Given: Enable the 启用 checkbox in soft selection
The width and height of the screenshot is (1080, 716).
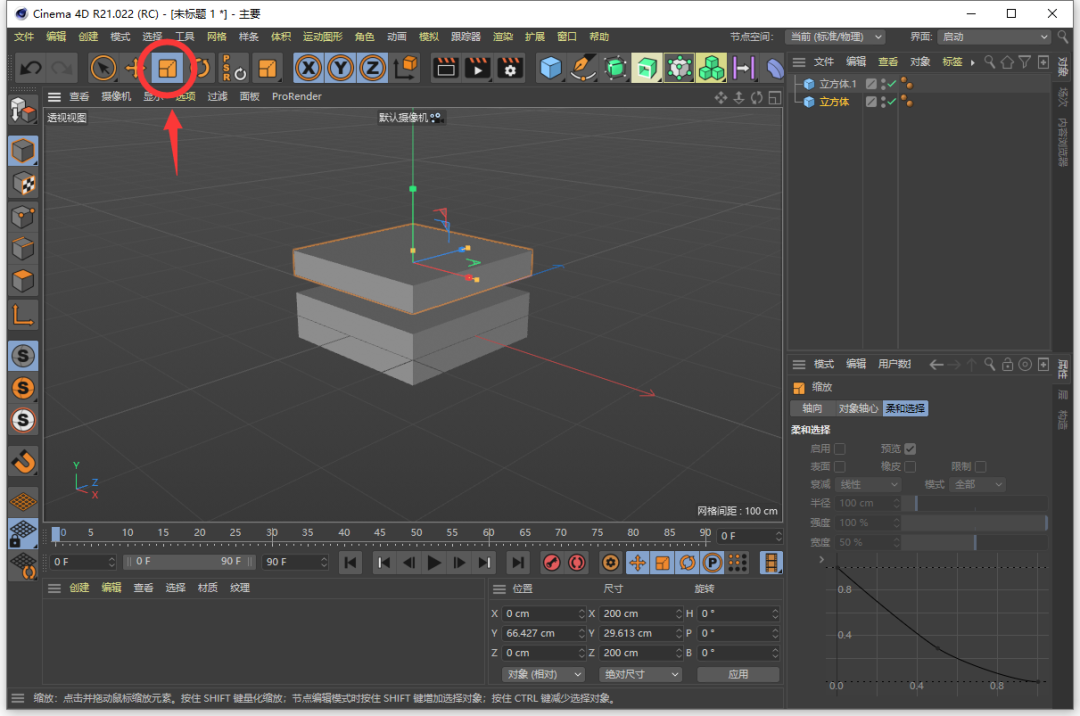Looking at the screenshot, I should (840, 449).
